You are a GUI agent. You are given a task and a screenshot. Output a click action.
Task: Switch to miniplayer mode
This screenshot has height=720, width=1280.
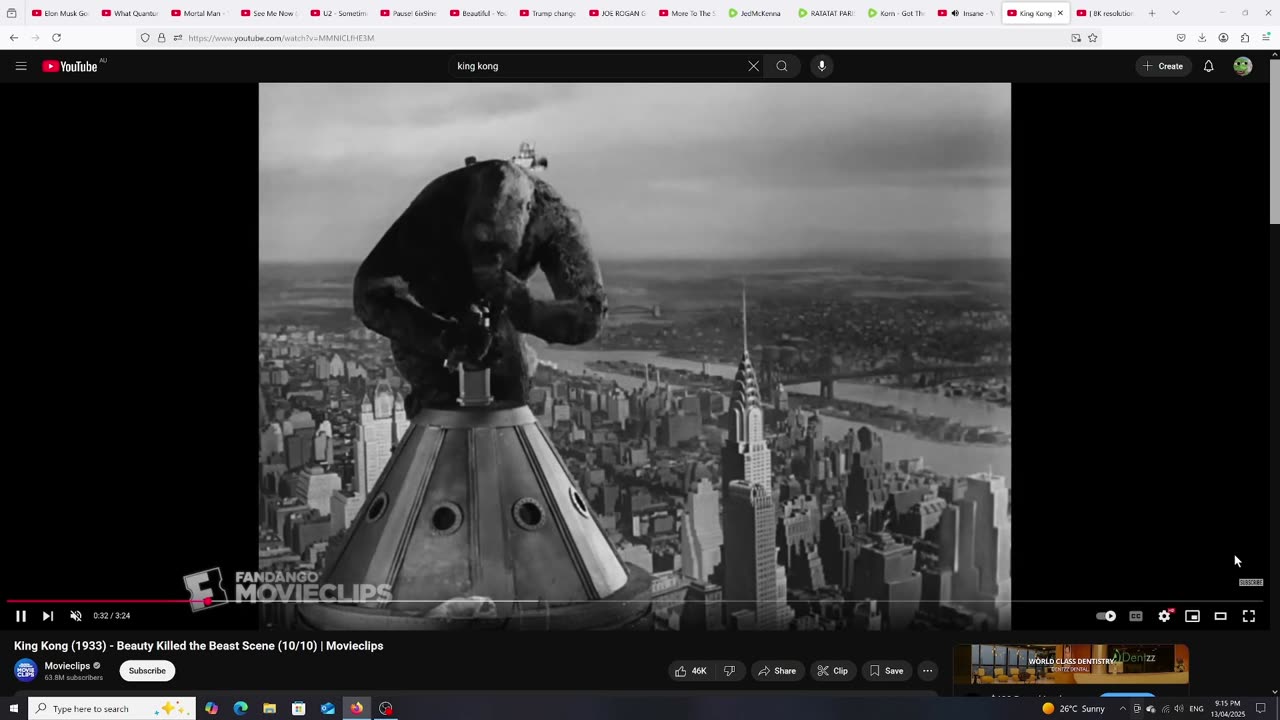click(x=1192, y=616)
